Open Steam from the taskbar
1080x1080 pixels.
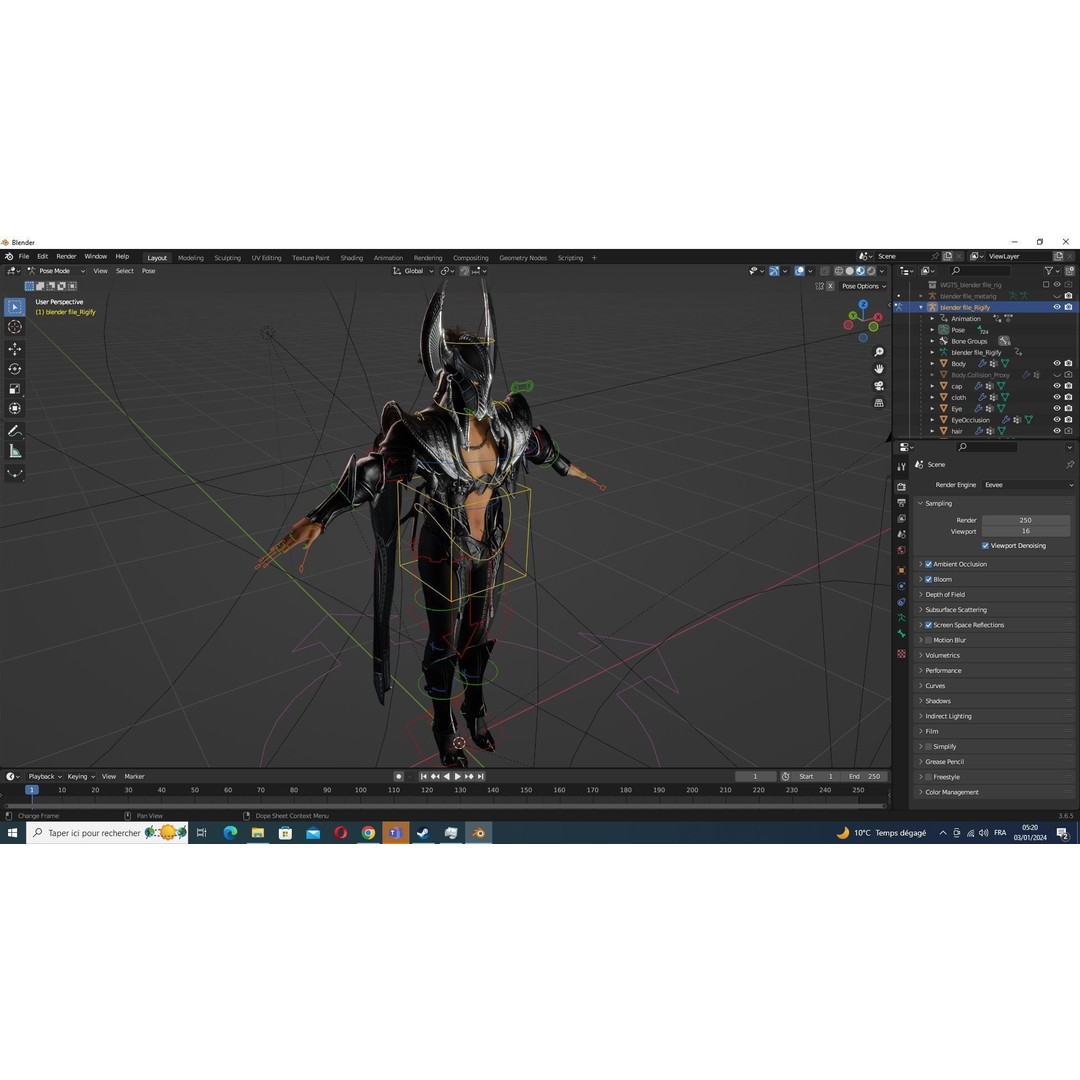(x=423, y=833)
